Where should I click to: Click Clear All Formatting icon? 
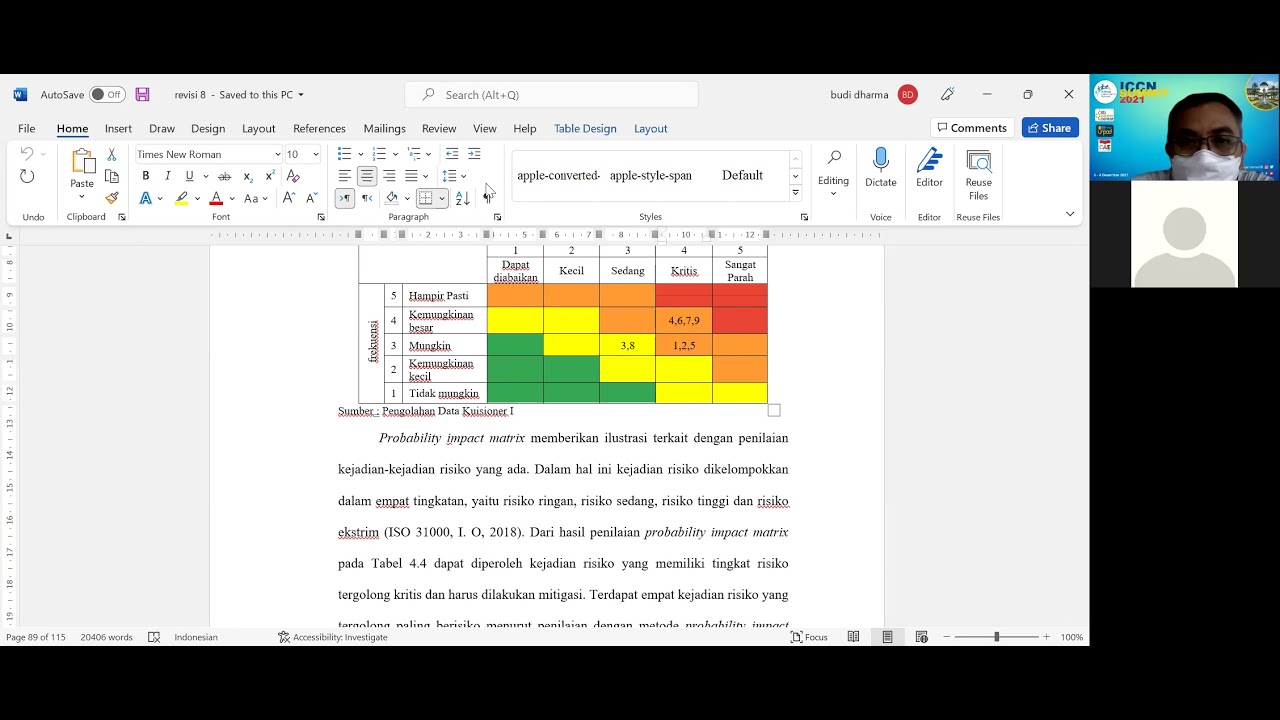pos(293,176)
